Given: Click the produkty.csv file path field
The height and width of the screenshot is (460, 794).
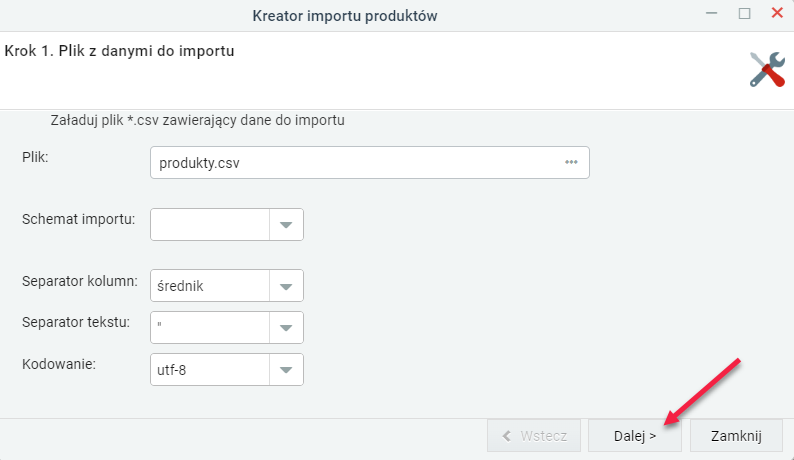Looking at the screenshot, I should [370, 163].
